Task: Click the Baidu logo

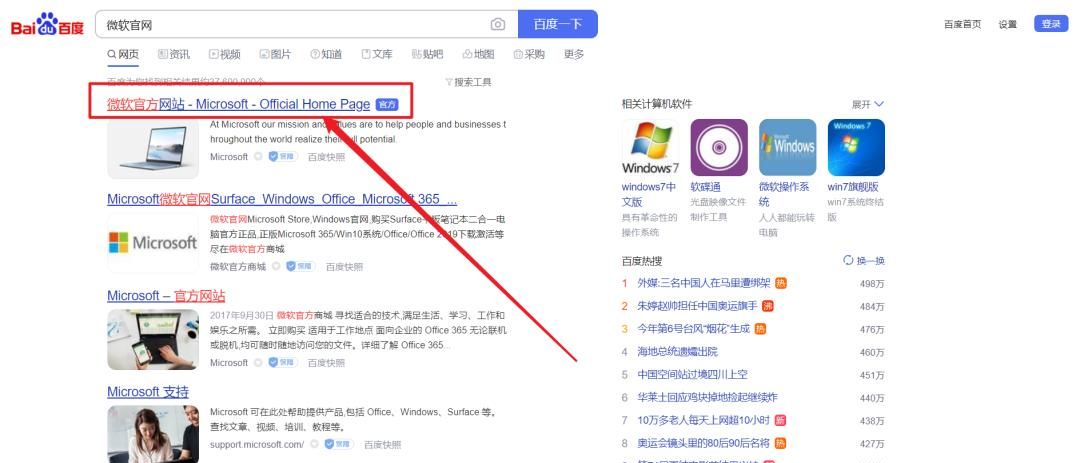Action: pos(47,25)
